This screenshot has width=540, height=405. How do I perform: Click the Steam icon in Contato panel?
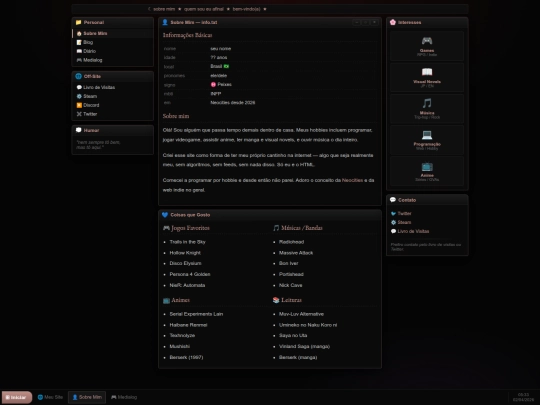(393, 222)
